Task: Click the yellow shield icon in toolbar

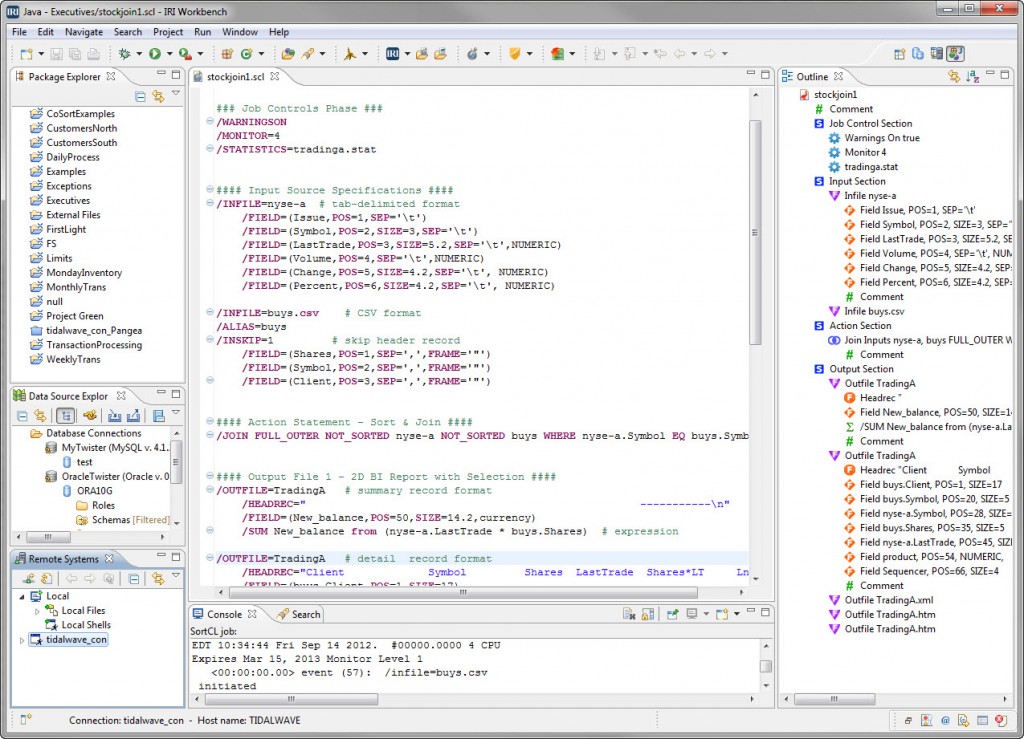Action: (515, 54)
